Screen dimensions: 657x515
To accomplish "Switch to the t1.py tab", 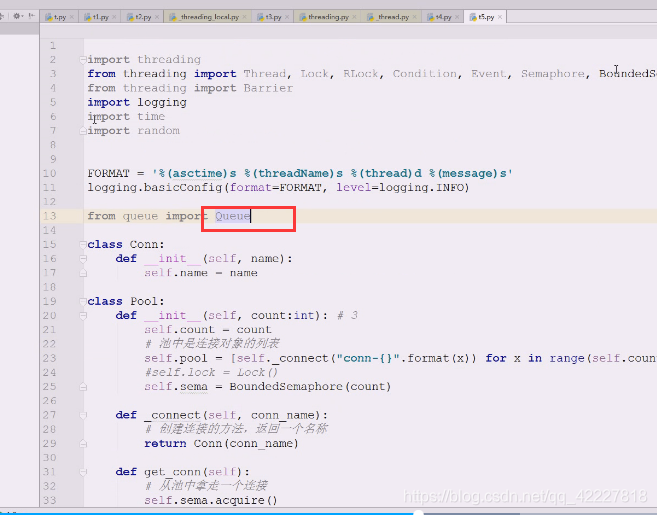I will pyautogui.click(x=100, y=17).
